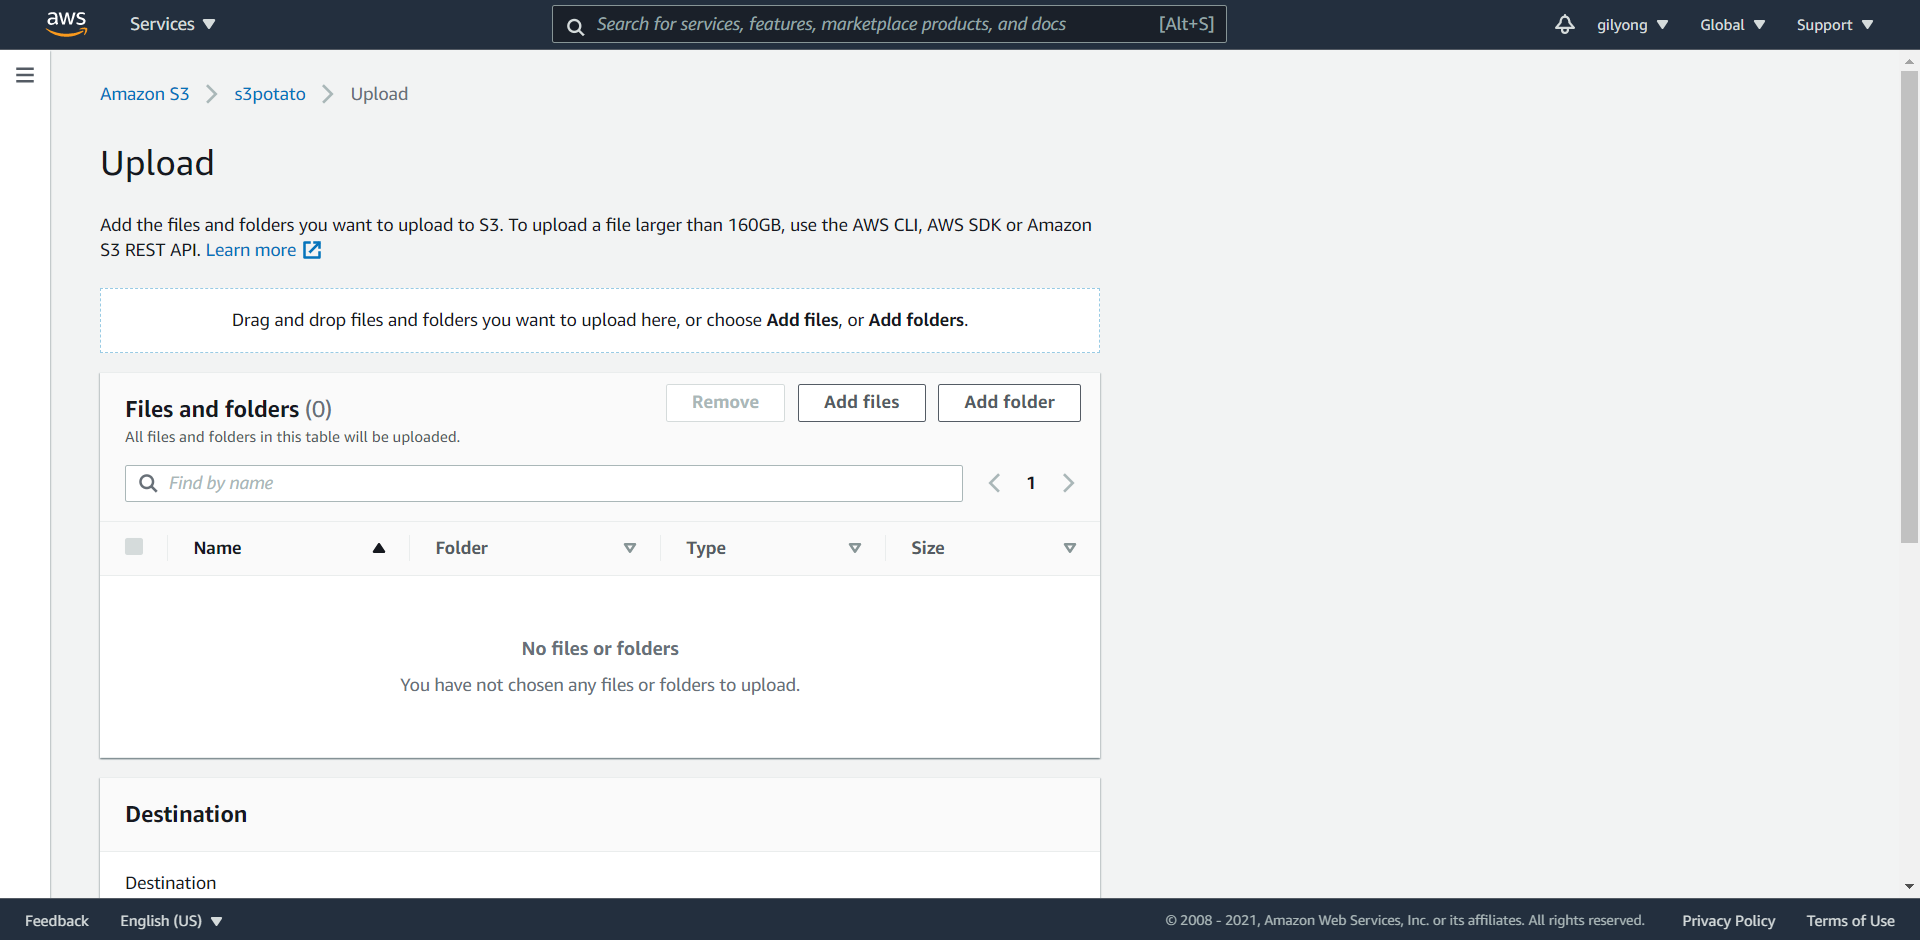Open the Terms of Use link
Viewport: 1920px width, 940px height.
click(1850, 921)
